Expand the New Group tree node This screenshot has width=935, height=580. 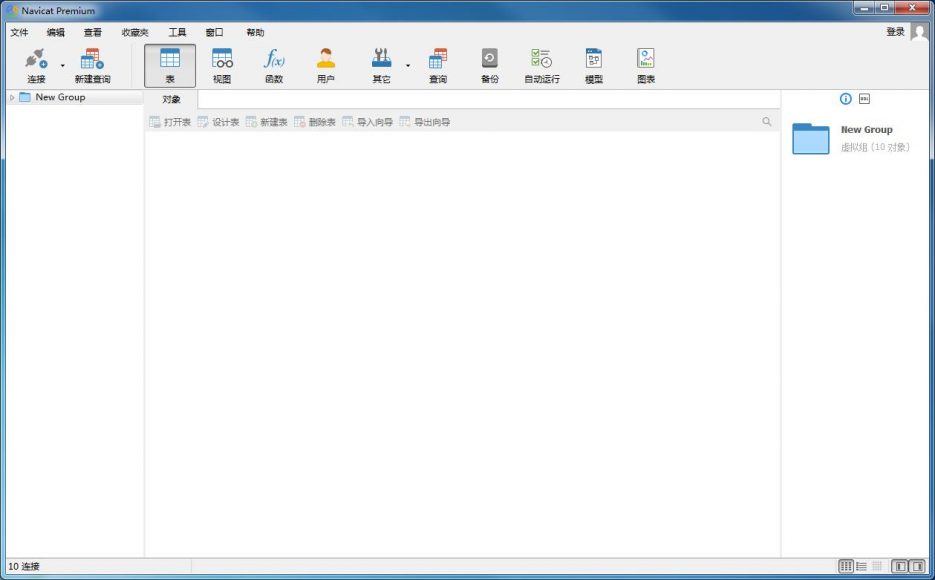[x=12, y=97]
